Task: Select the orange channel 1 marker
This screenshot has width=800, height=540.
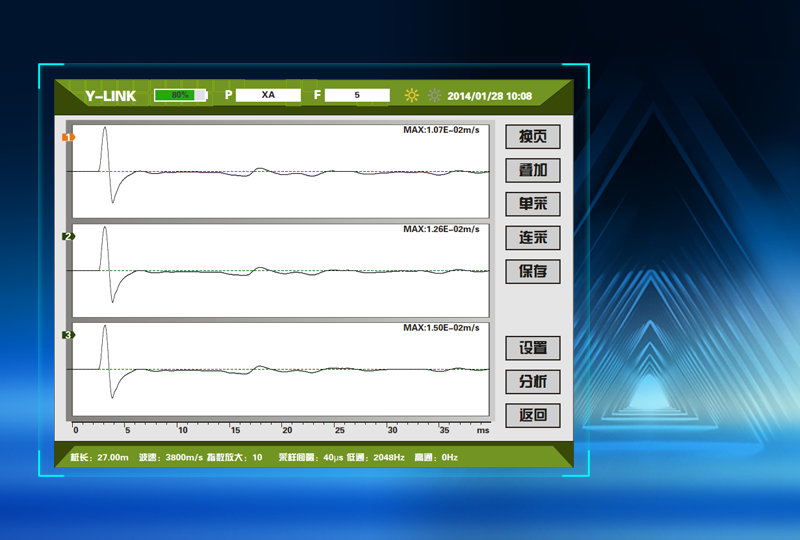Action: coord(68,137)
